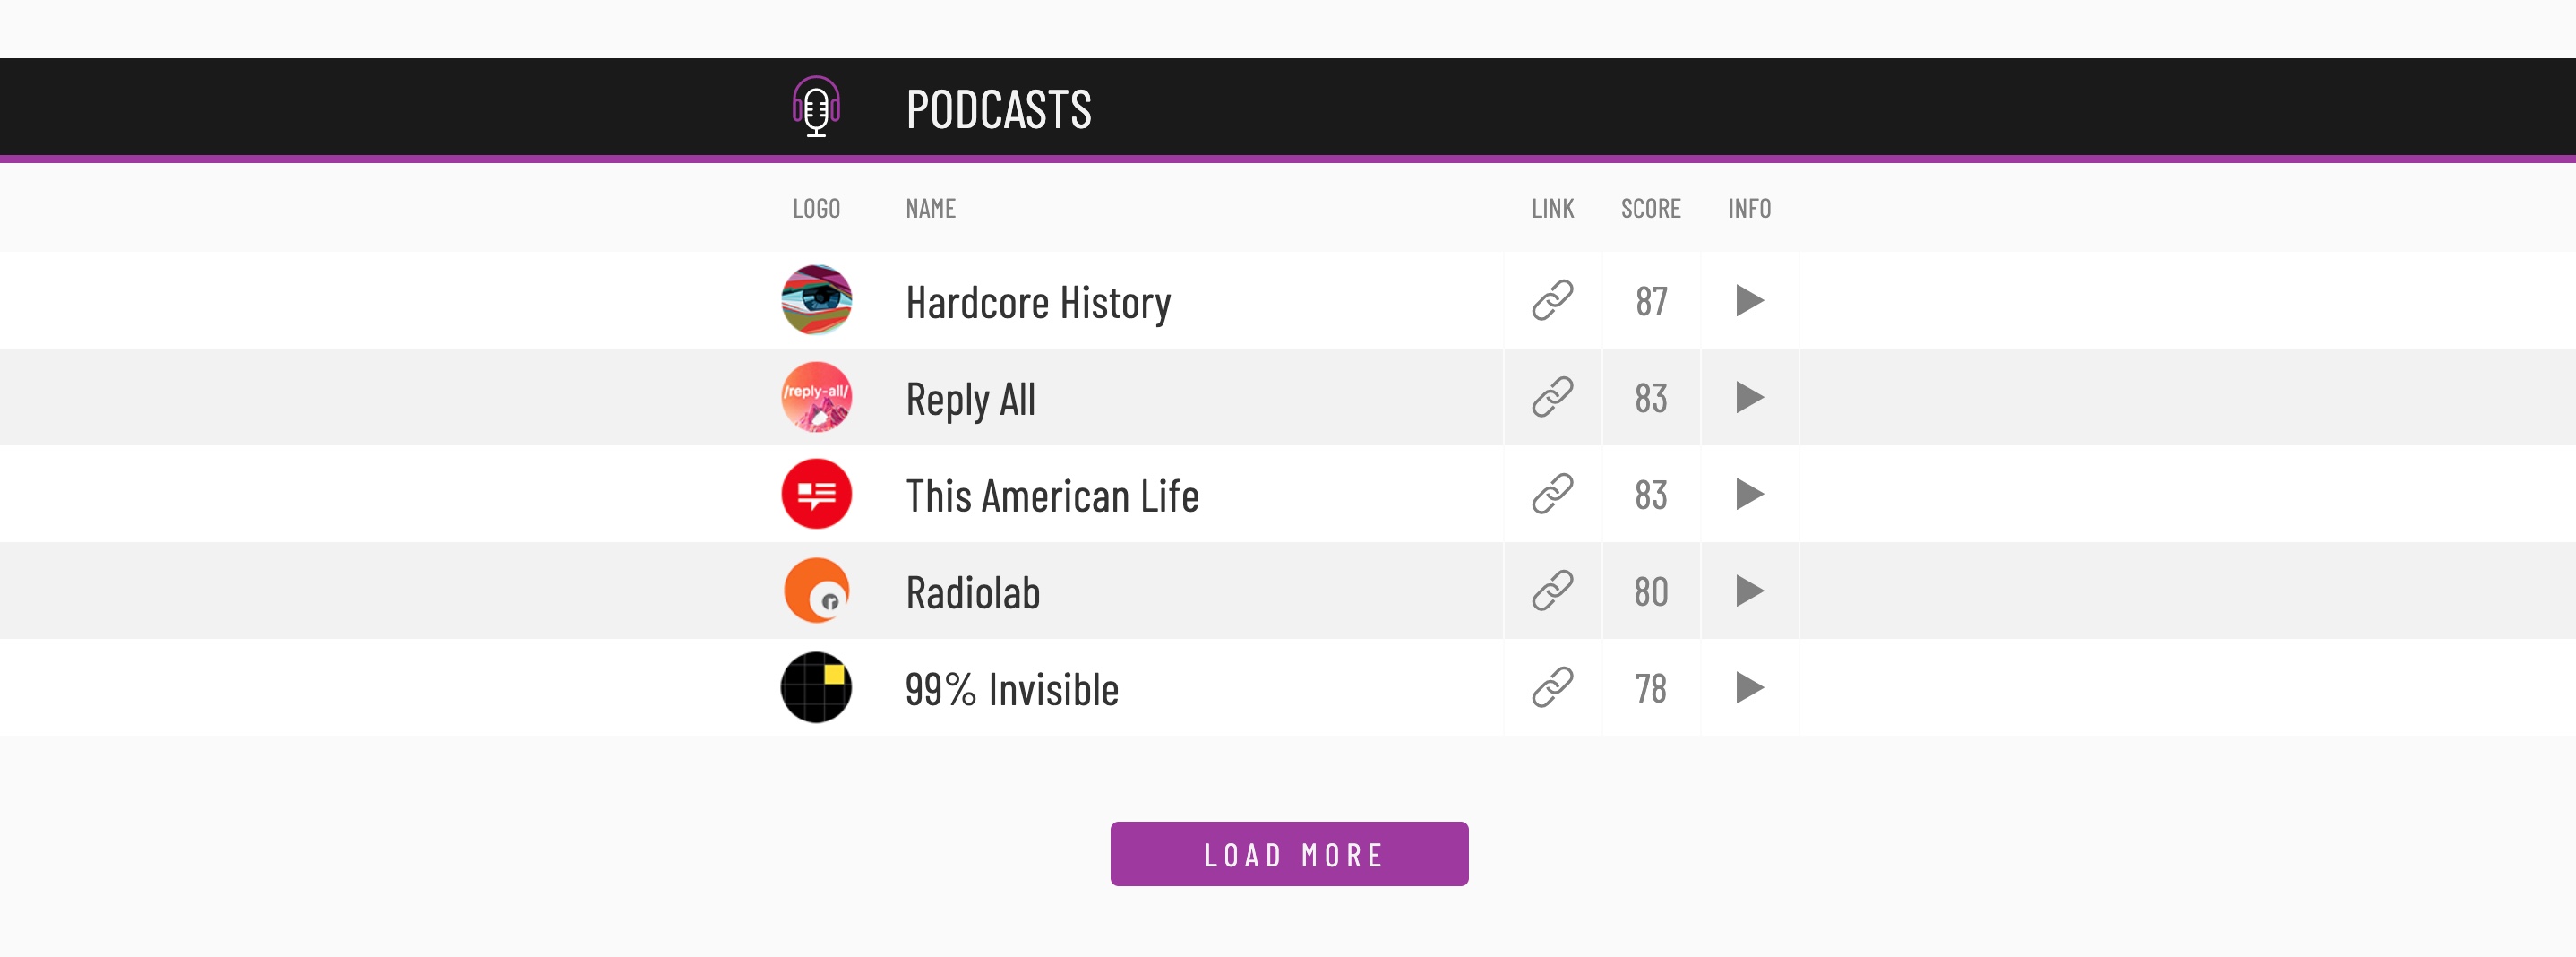
Task: Open the Reply All link icon
Action: coord(1552,397)
